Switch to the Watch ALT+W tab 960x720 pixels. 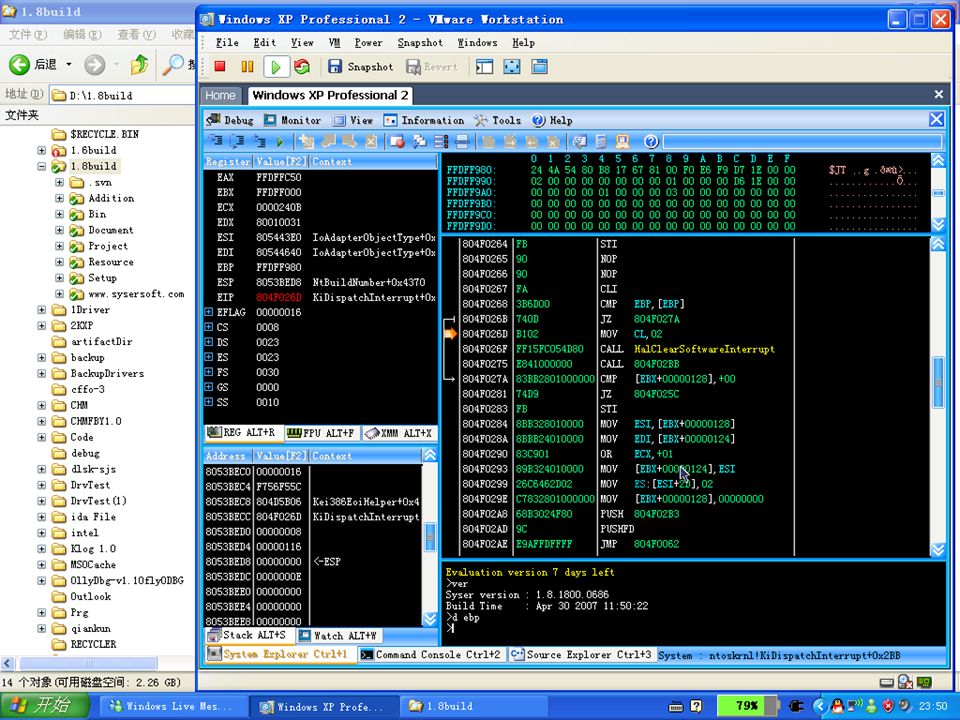[338, 636]
